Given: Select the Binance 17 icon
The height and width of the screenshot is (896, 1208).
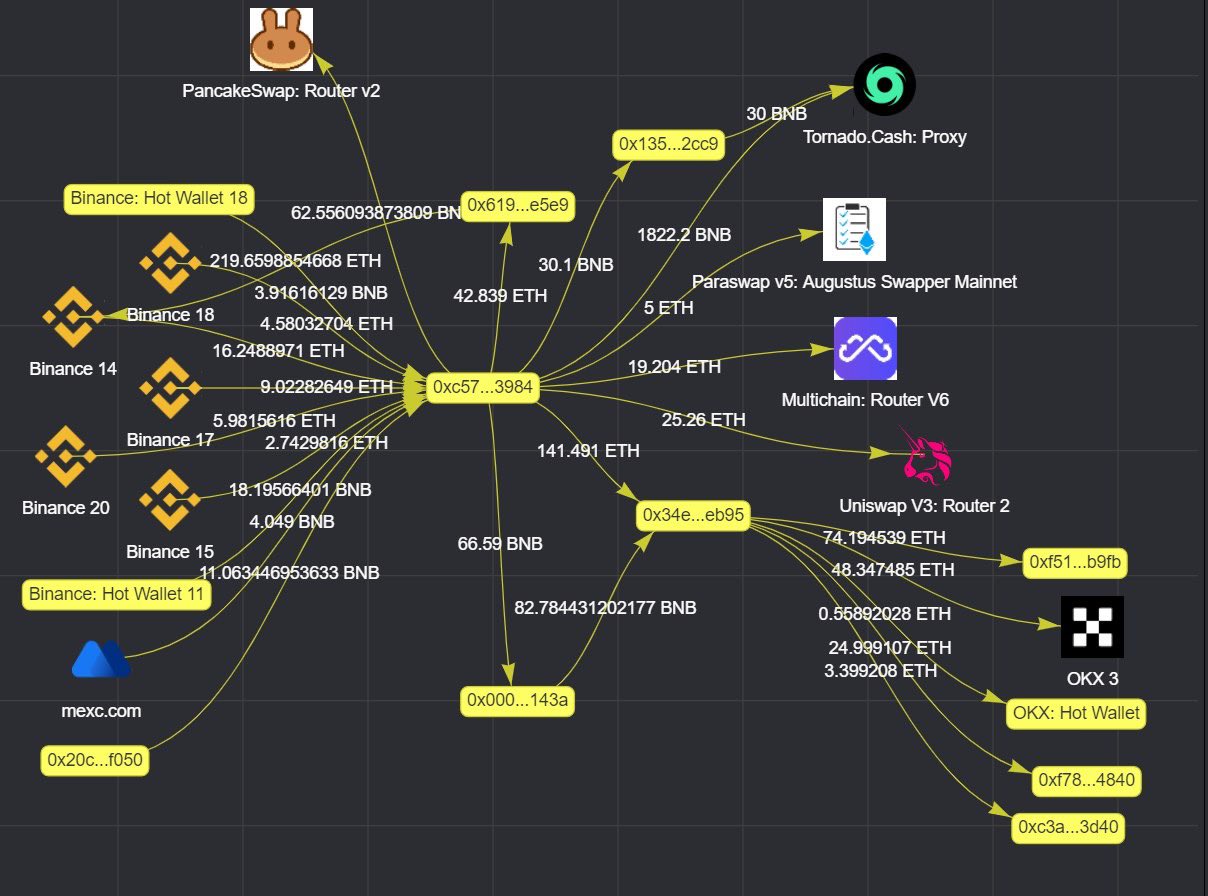Looking at the screenshot, I should coord(170,388).
